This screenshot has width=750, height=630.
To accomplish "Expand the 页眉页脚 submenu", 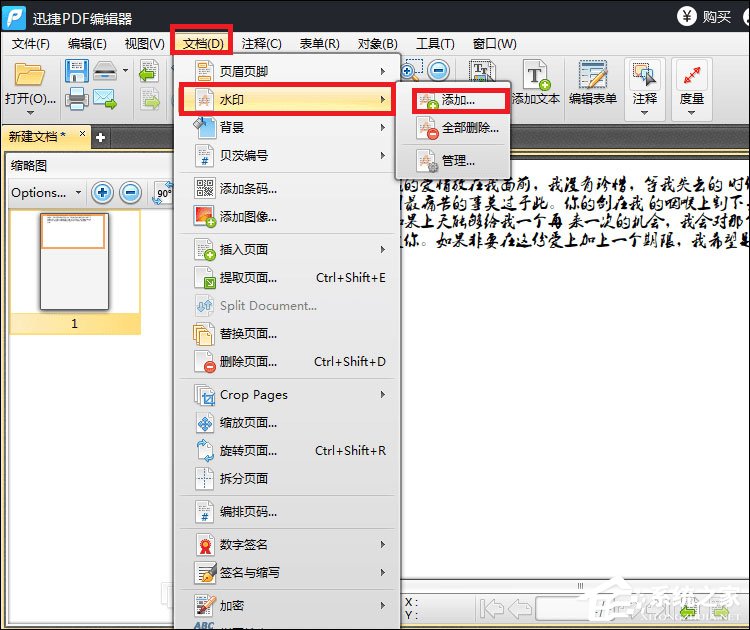I will click(288, 71).
